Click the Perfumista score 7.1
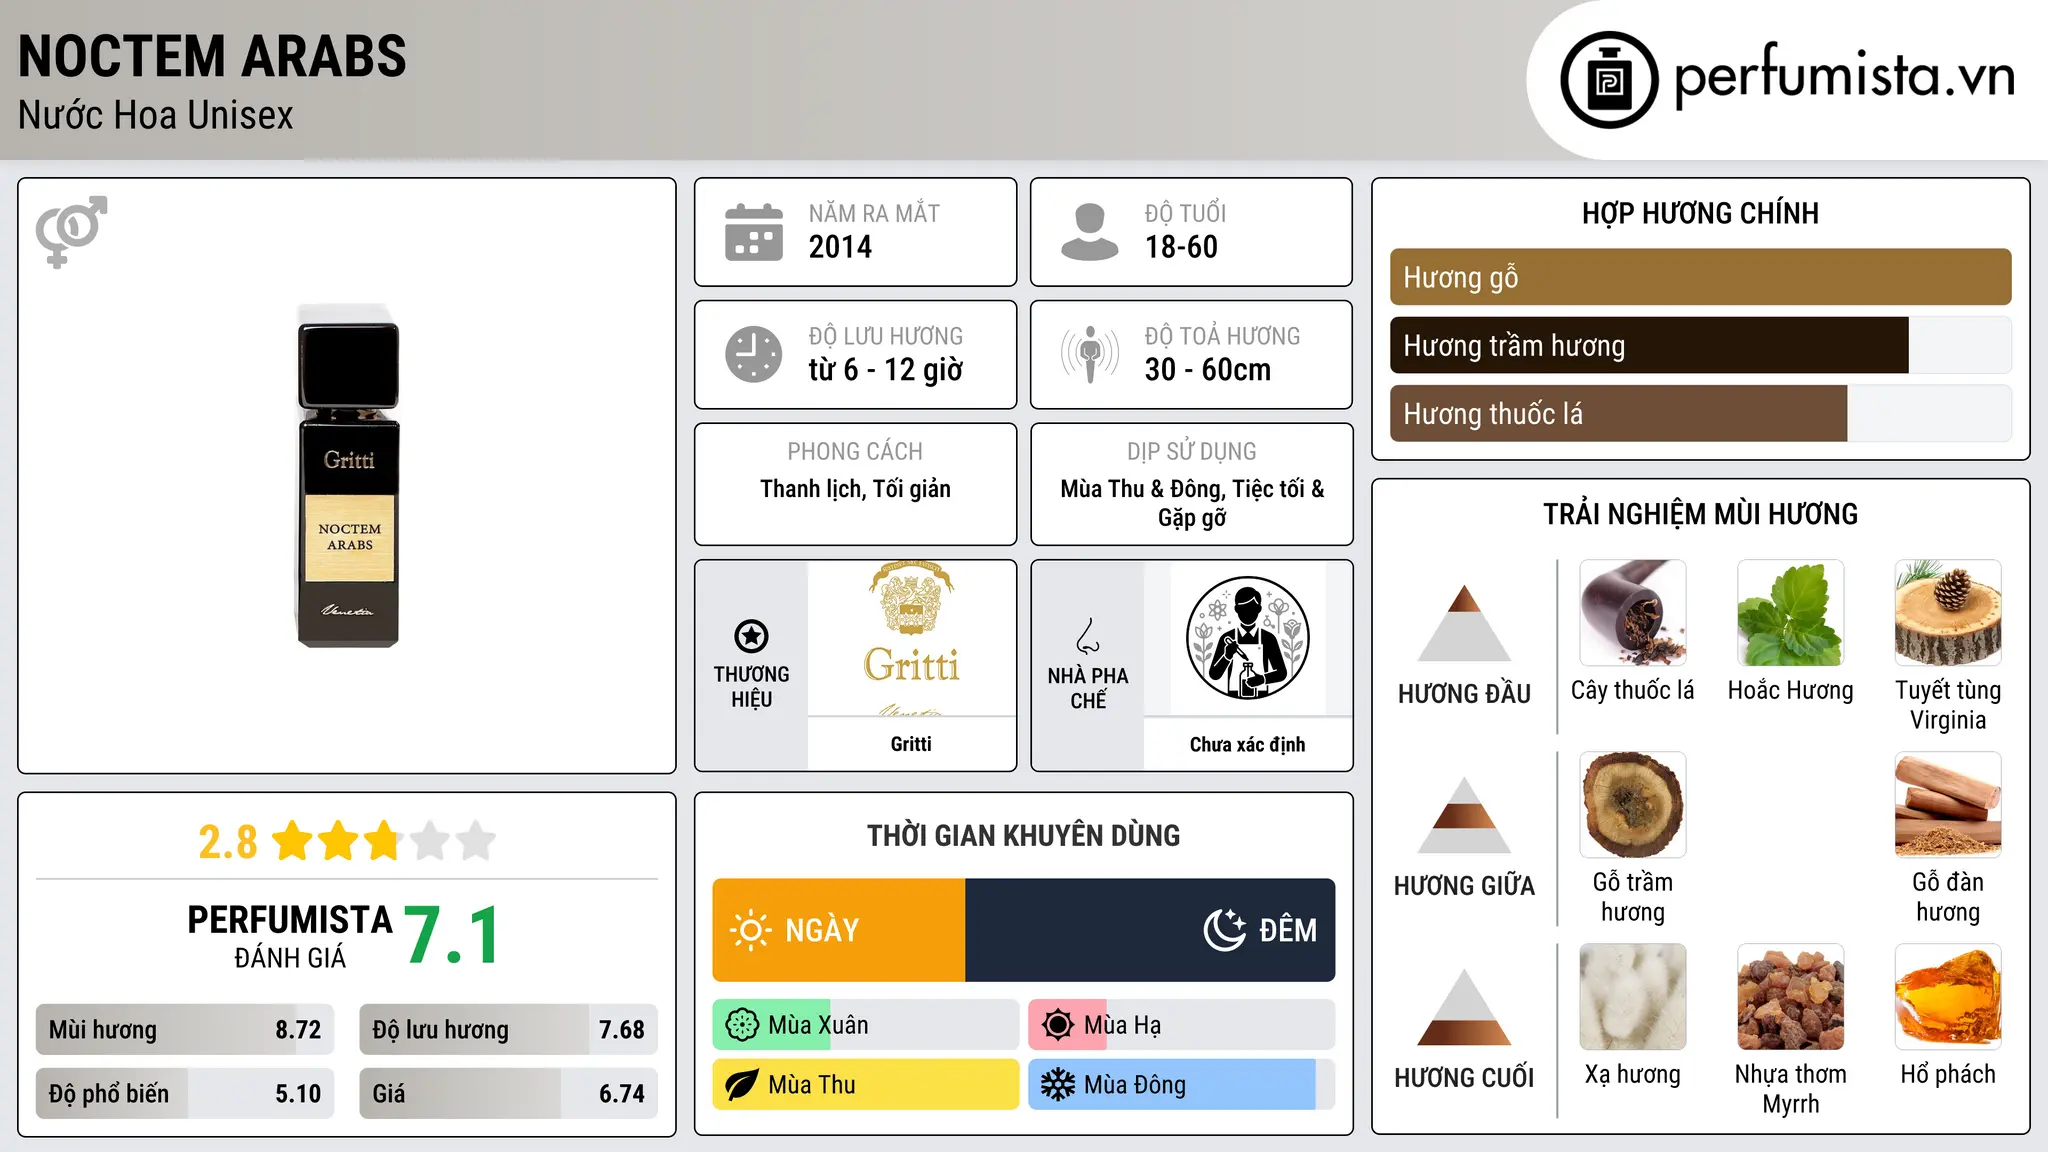This screenshot has height=1152, width=2048. click(x=452, y=936)
